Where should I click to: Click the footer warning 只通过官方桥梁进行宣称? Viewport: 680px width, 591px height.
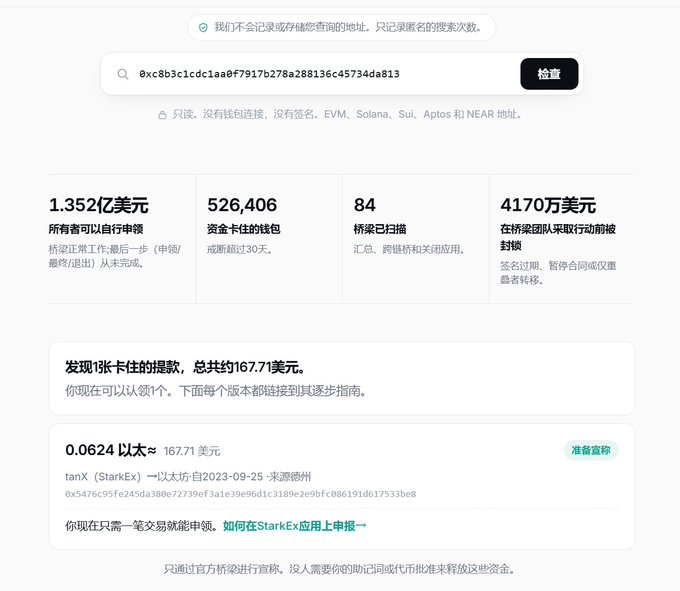coord(339,569)
